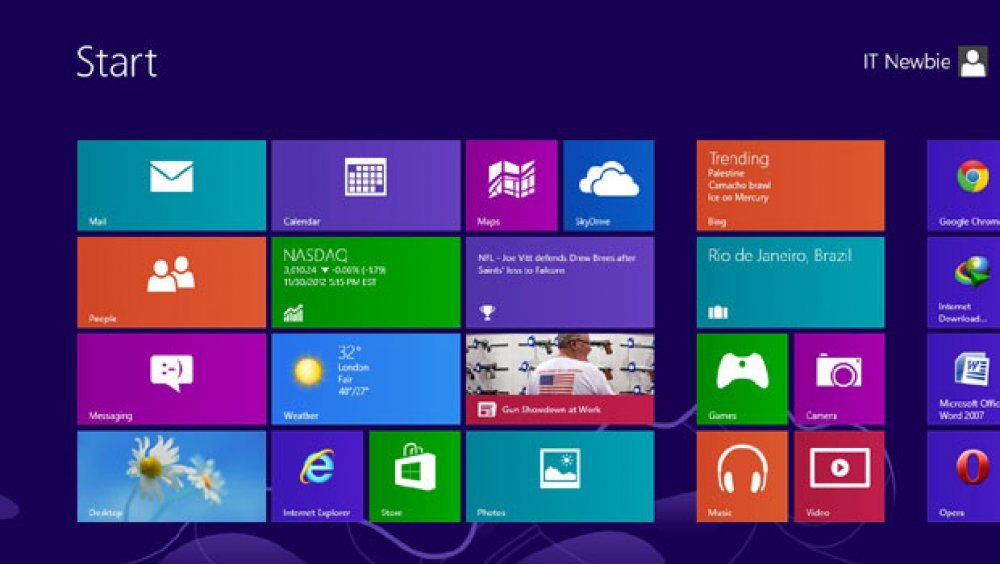Launch the Messaging tile

pos(172,379)
